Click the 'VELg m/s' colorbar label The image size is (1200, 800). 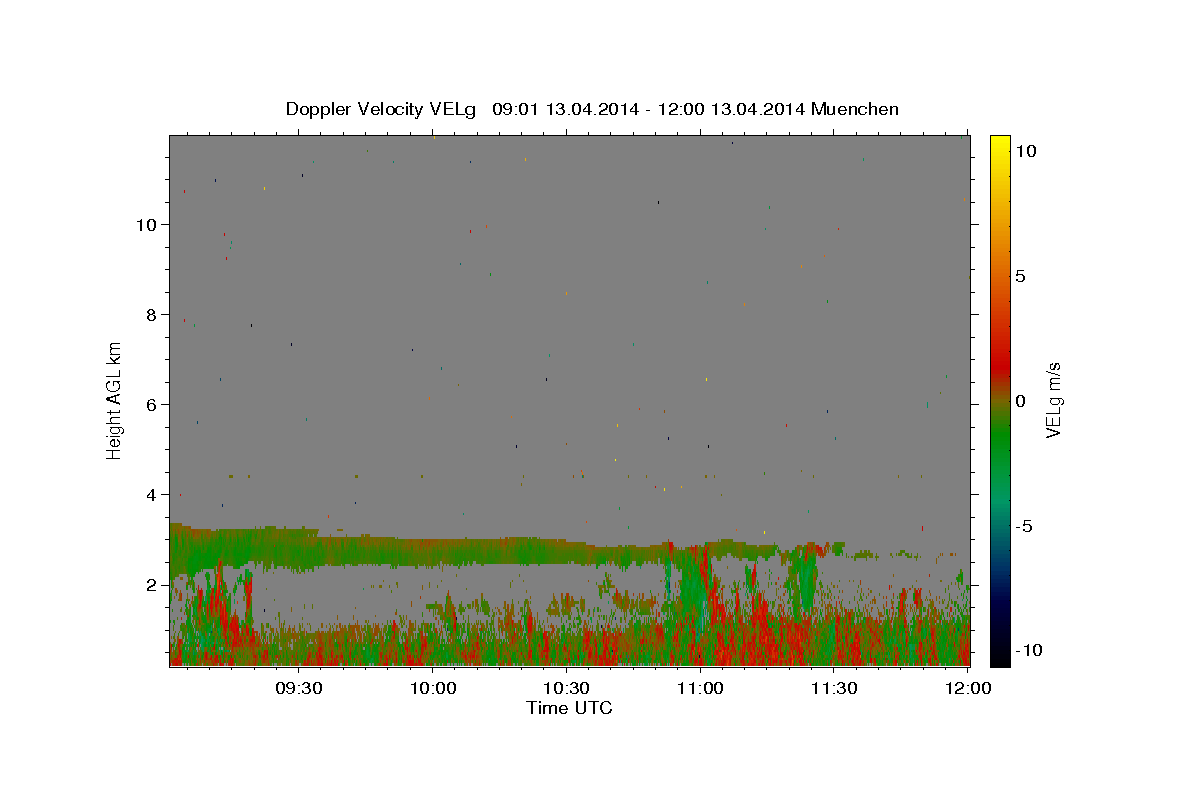click(x=1054, y=400)
